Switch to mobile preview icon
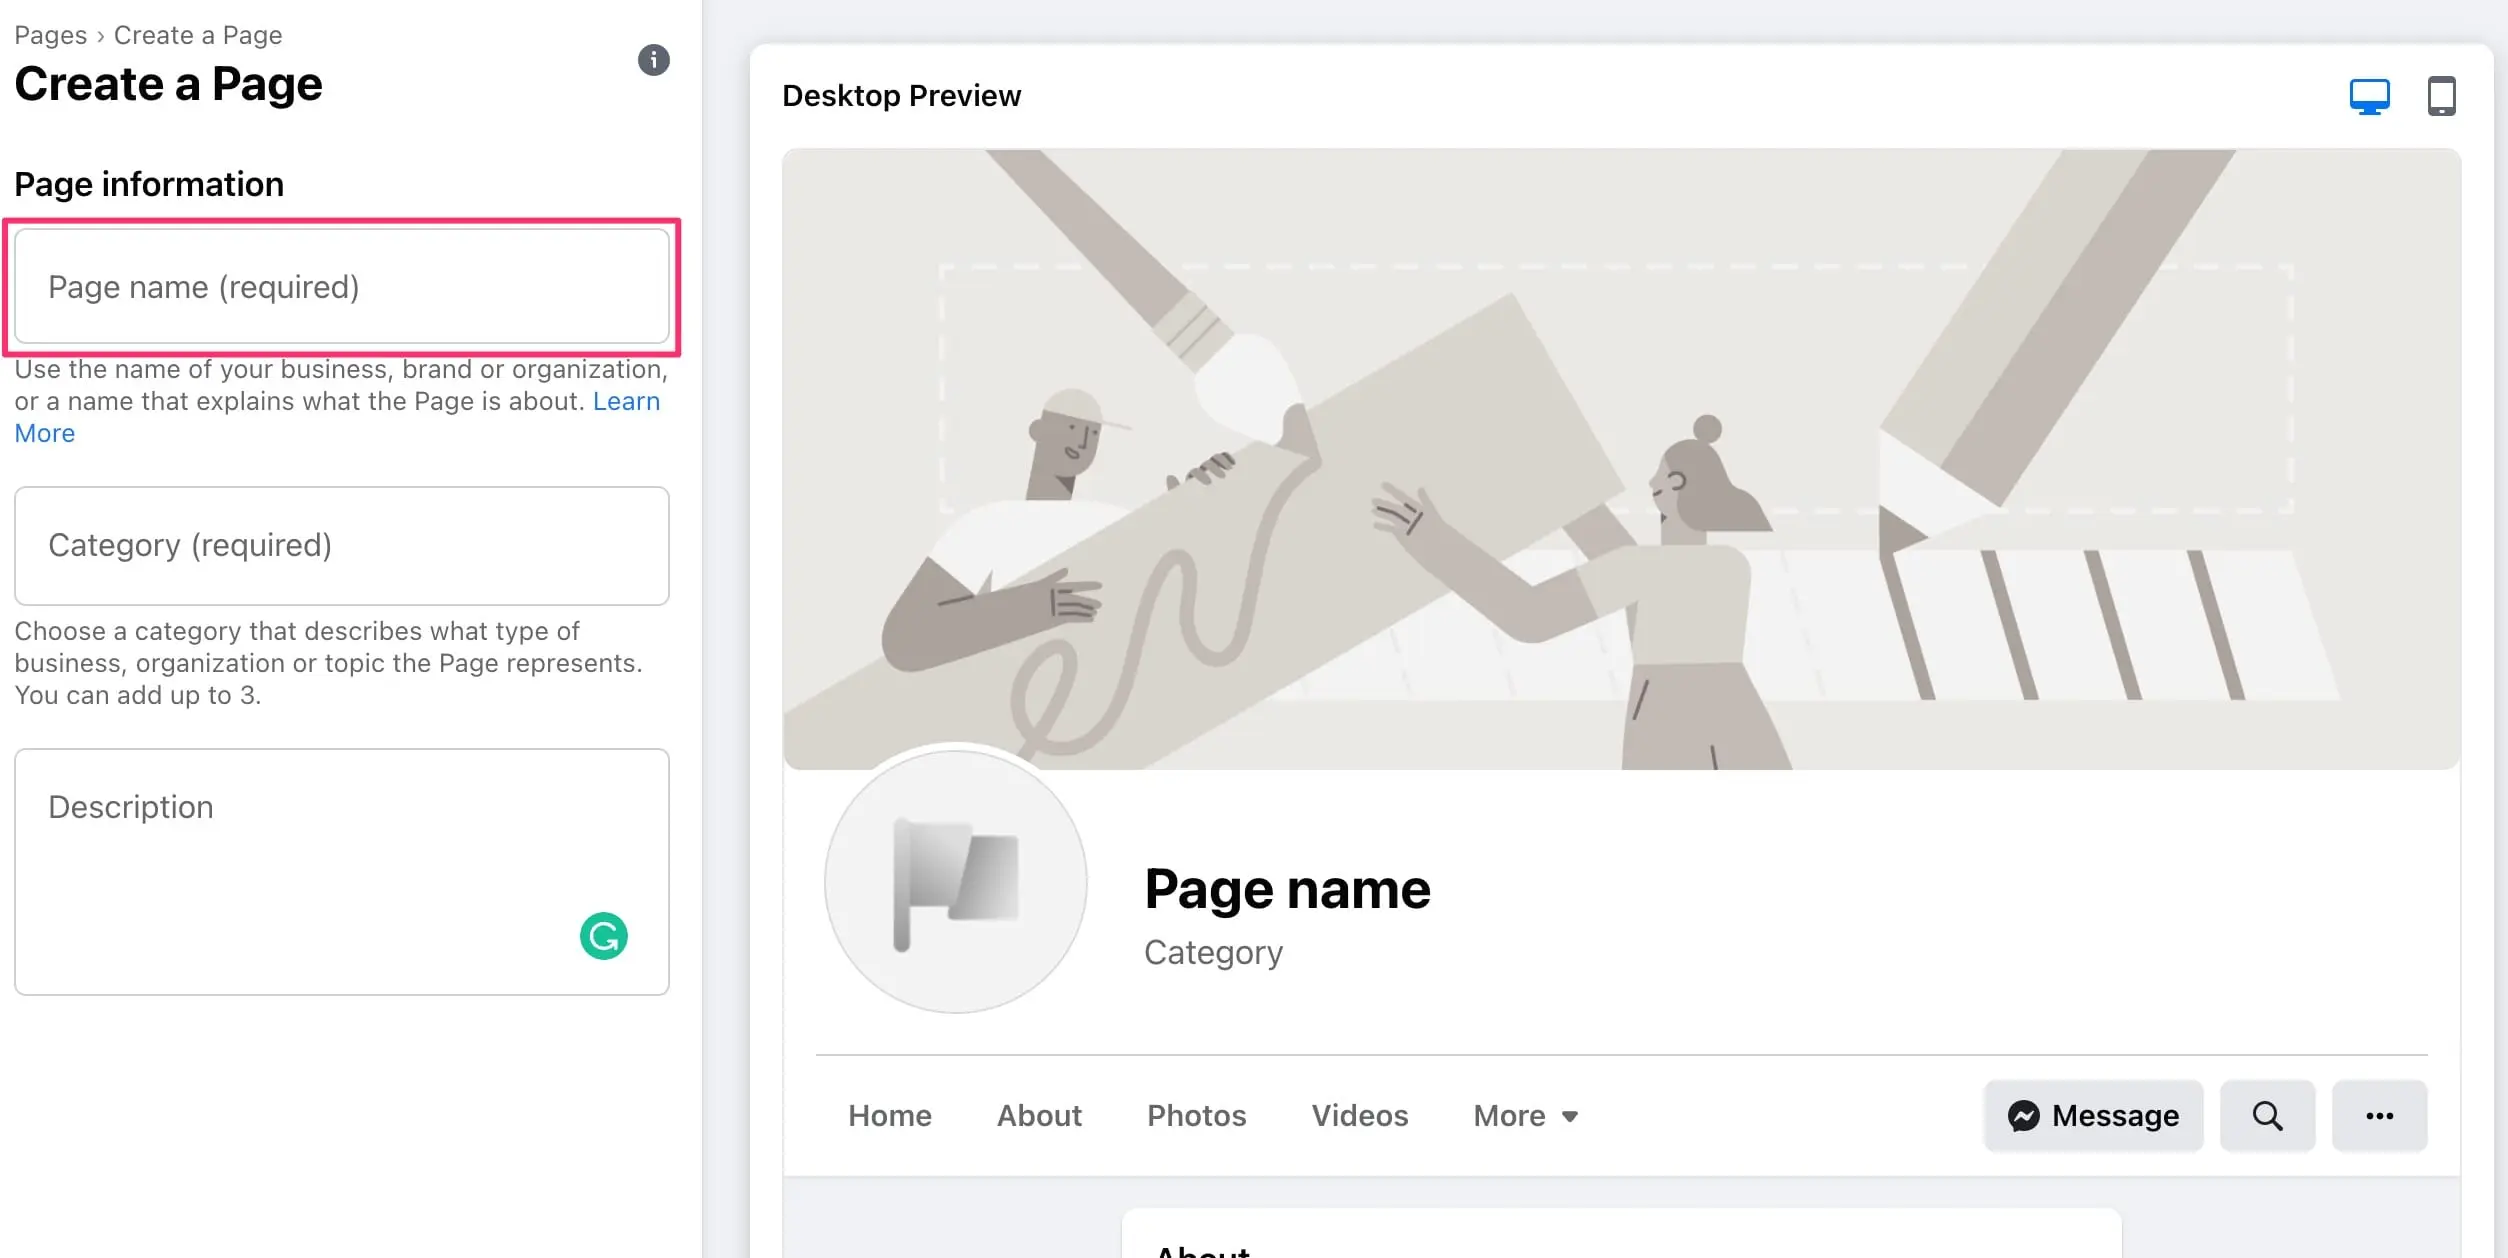This screenshot has height=1258, width=2508. coord(2441,97)
